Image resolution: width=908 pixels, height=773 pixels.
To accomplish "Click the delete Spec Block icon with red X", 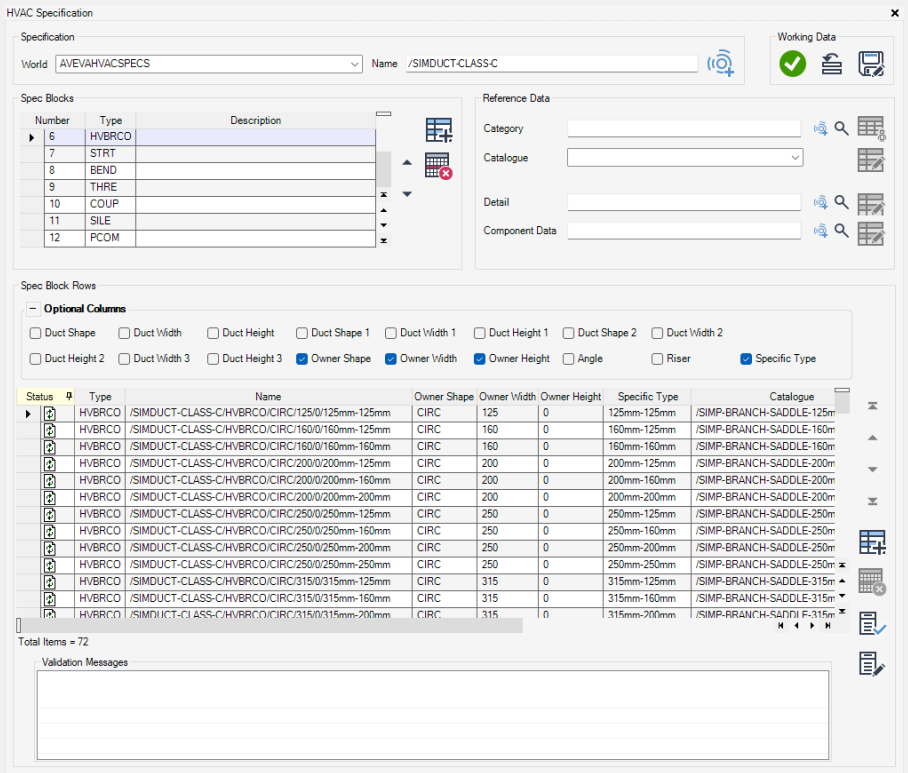I will [438, 166].
